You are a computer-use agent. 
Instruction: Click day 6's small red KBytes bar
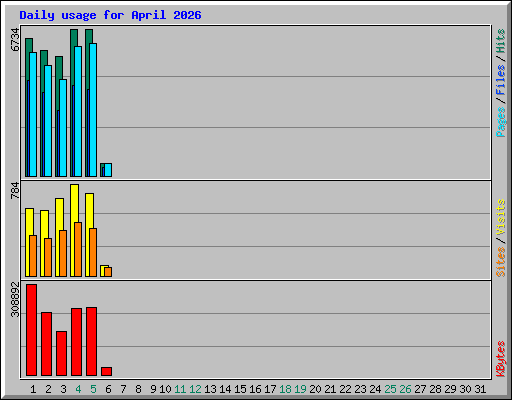[107, 372]
